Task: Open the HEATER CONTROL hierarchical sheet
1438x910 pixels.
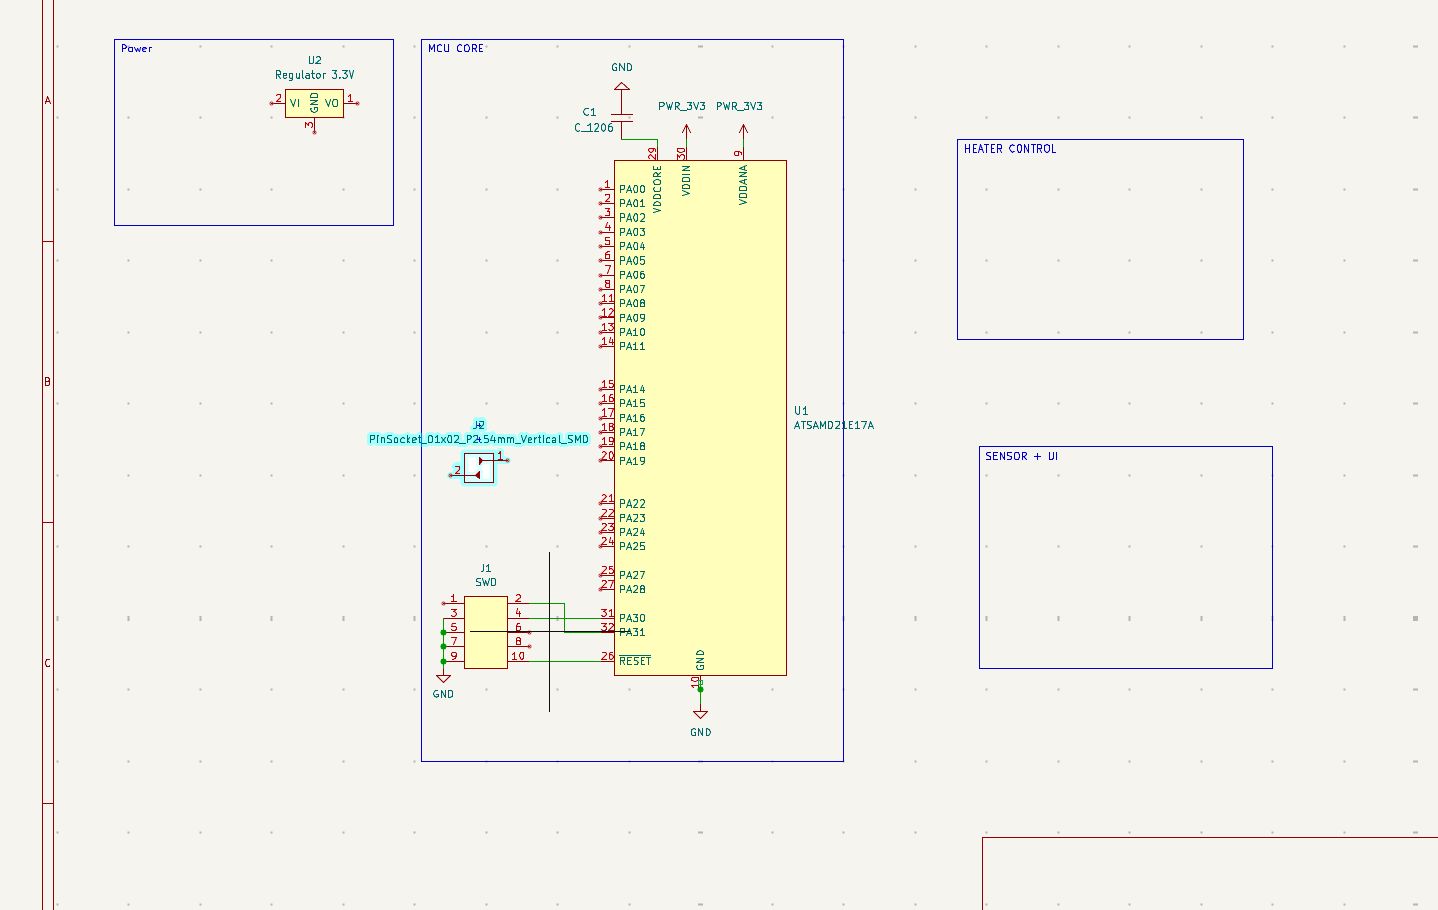Action: [1100, 240]
